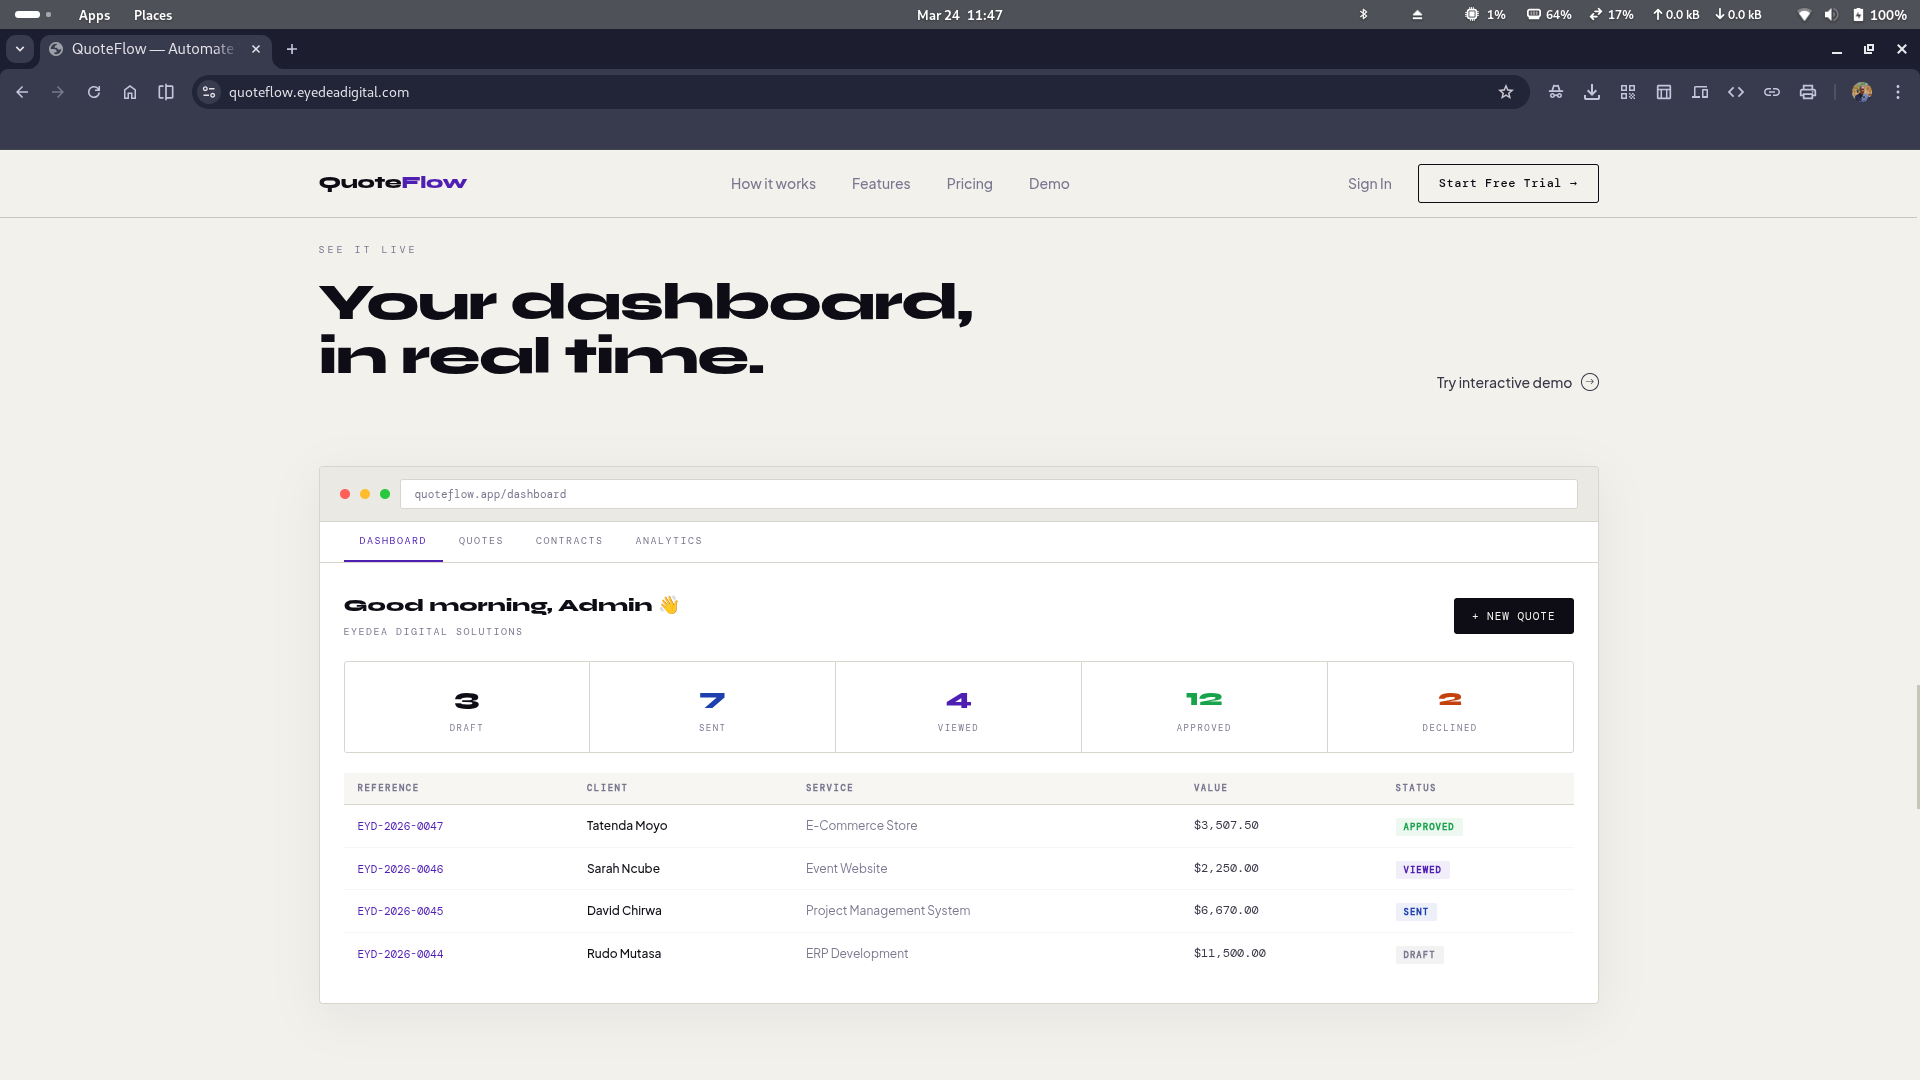Open the Apps menu in top panel

tap(94, 15)
